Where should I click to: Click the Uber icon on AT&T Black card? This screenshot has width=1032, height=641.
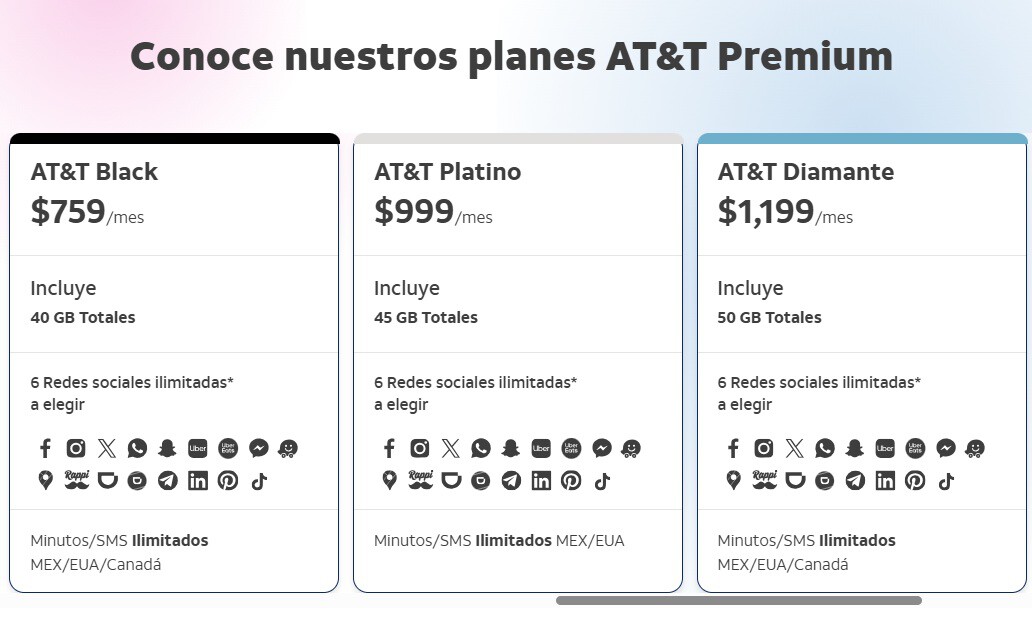(197, 448)
